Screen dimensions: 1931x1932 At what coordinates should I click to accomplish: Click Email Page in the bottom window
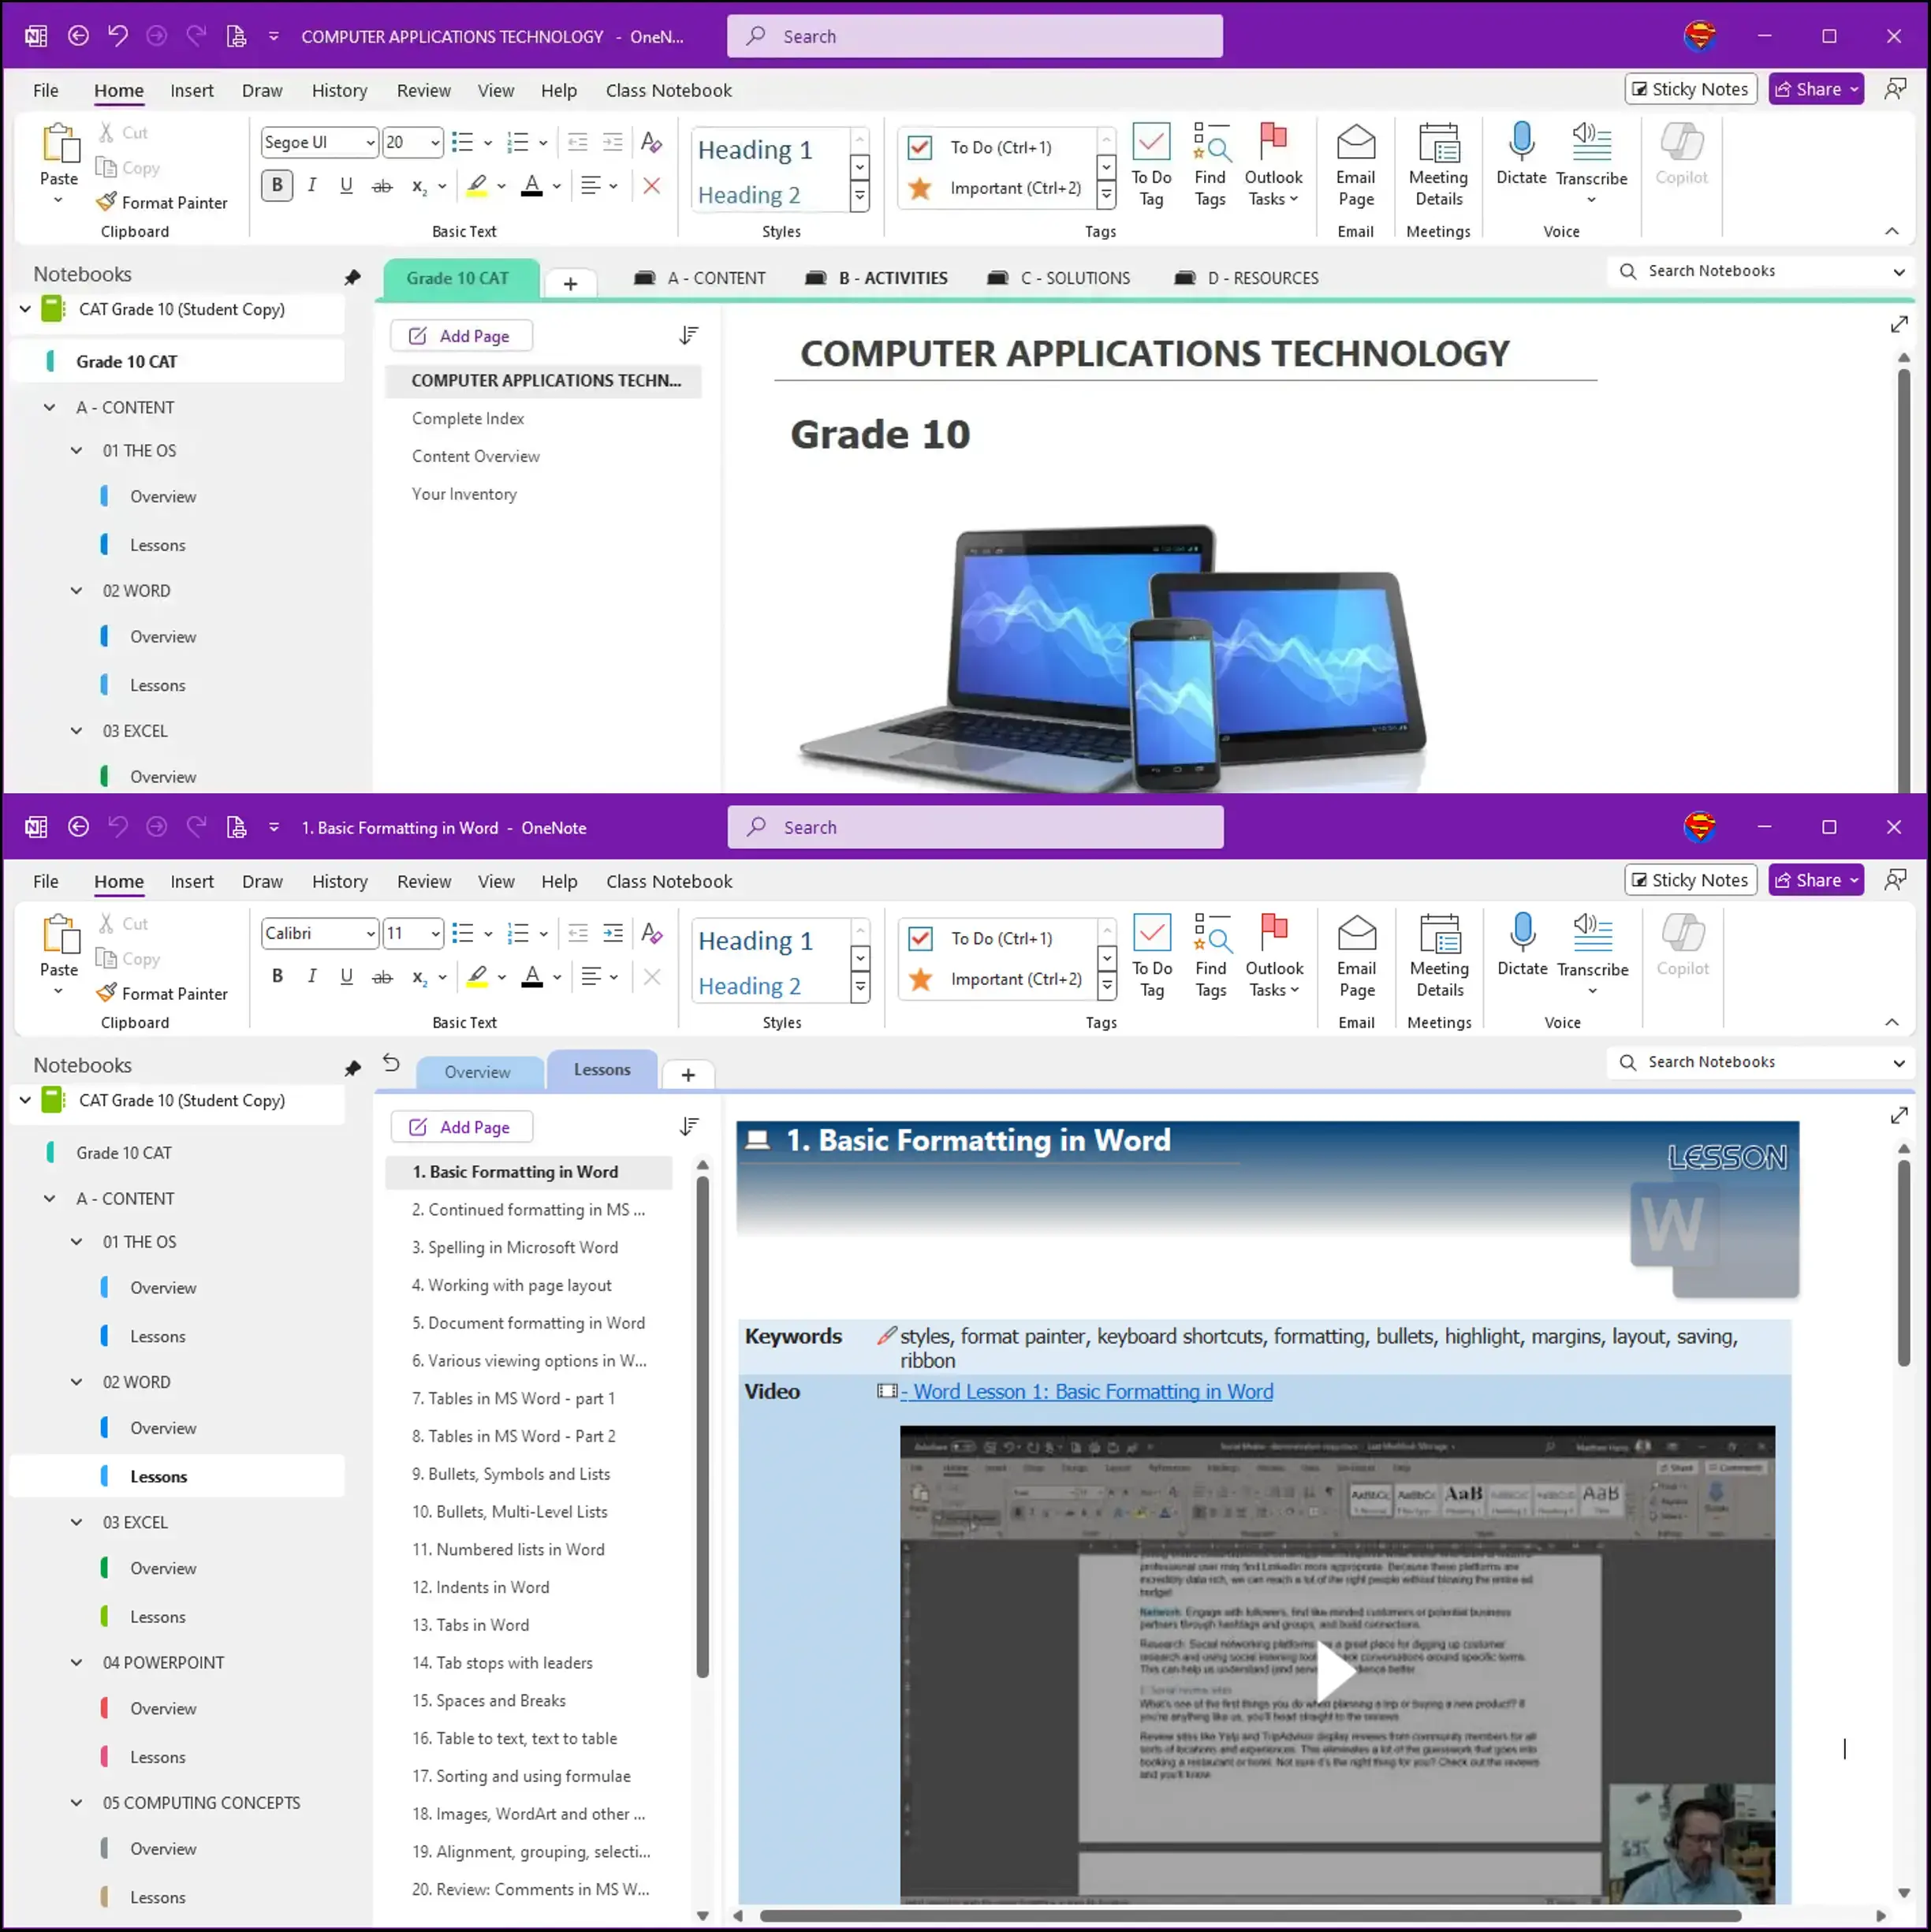[x=1356, y=955]
